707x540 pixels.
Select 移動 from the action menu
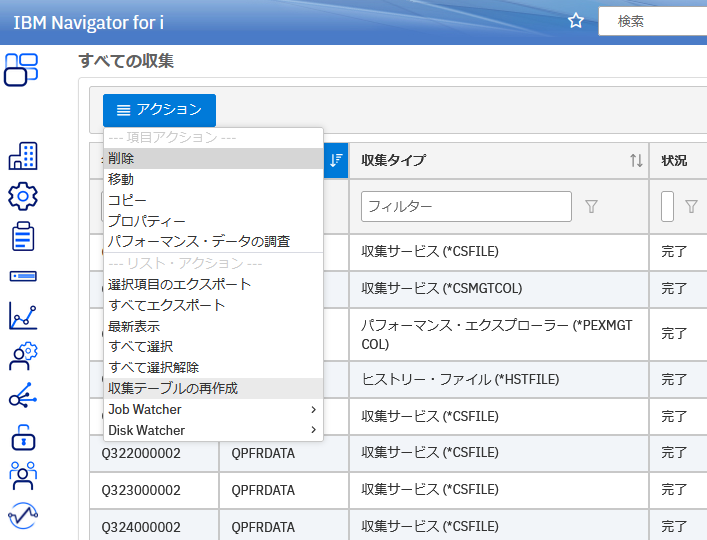pos(214,179)
